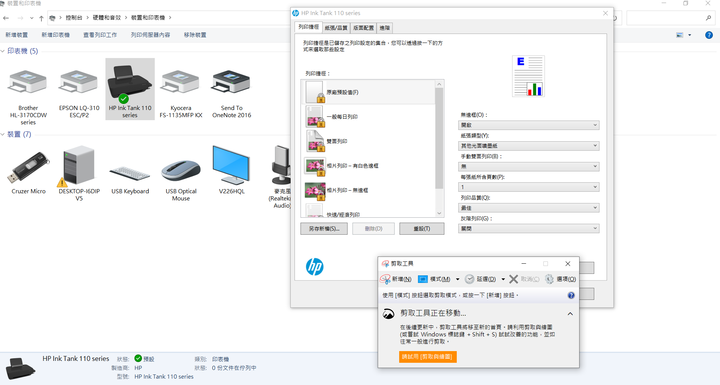Select the Factory Defaults (F) print shortcut
The height and width of the screenshot is (385, 720).
(x=368, y=92)
